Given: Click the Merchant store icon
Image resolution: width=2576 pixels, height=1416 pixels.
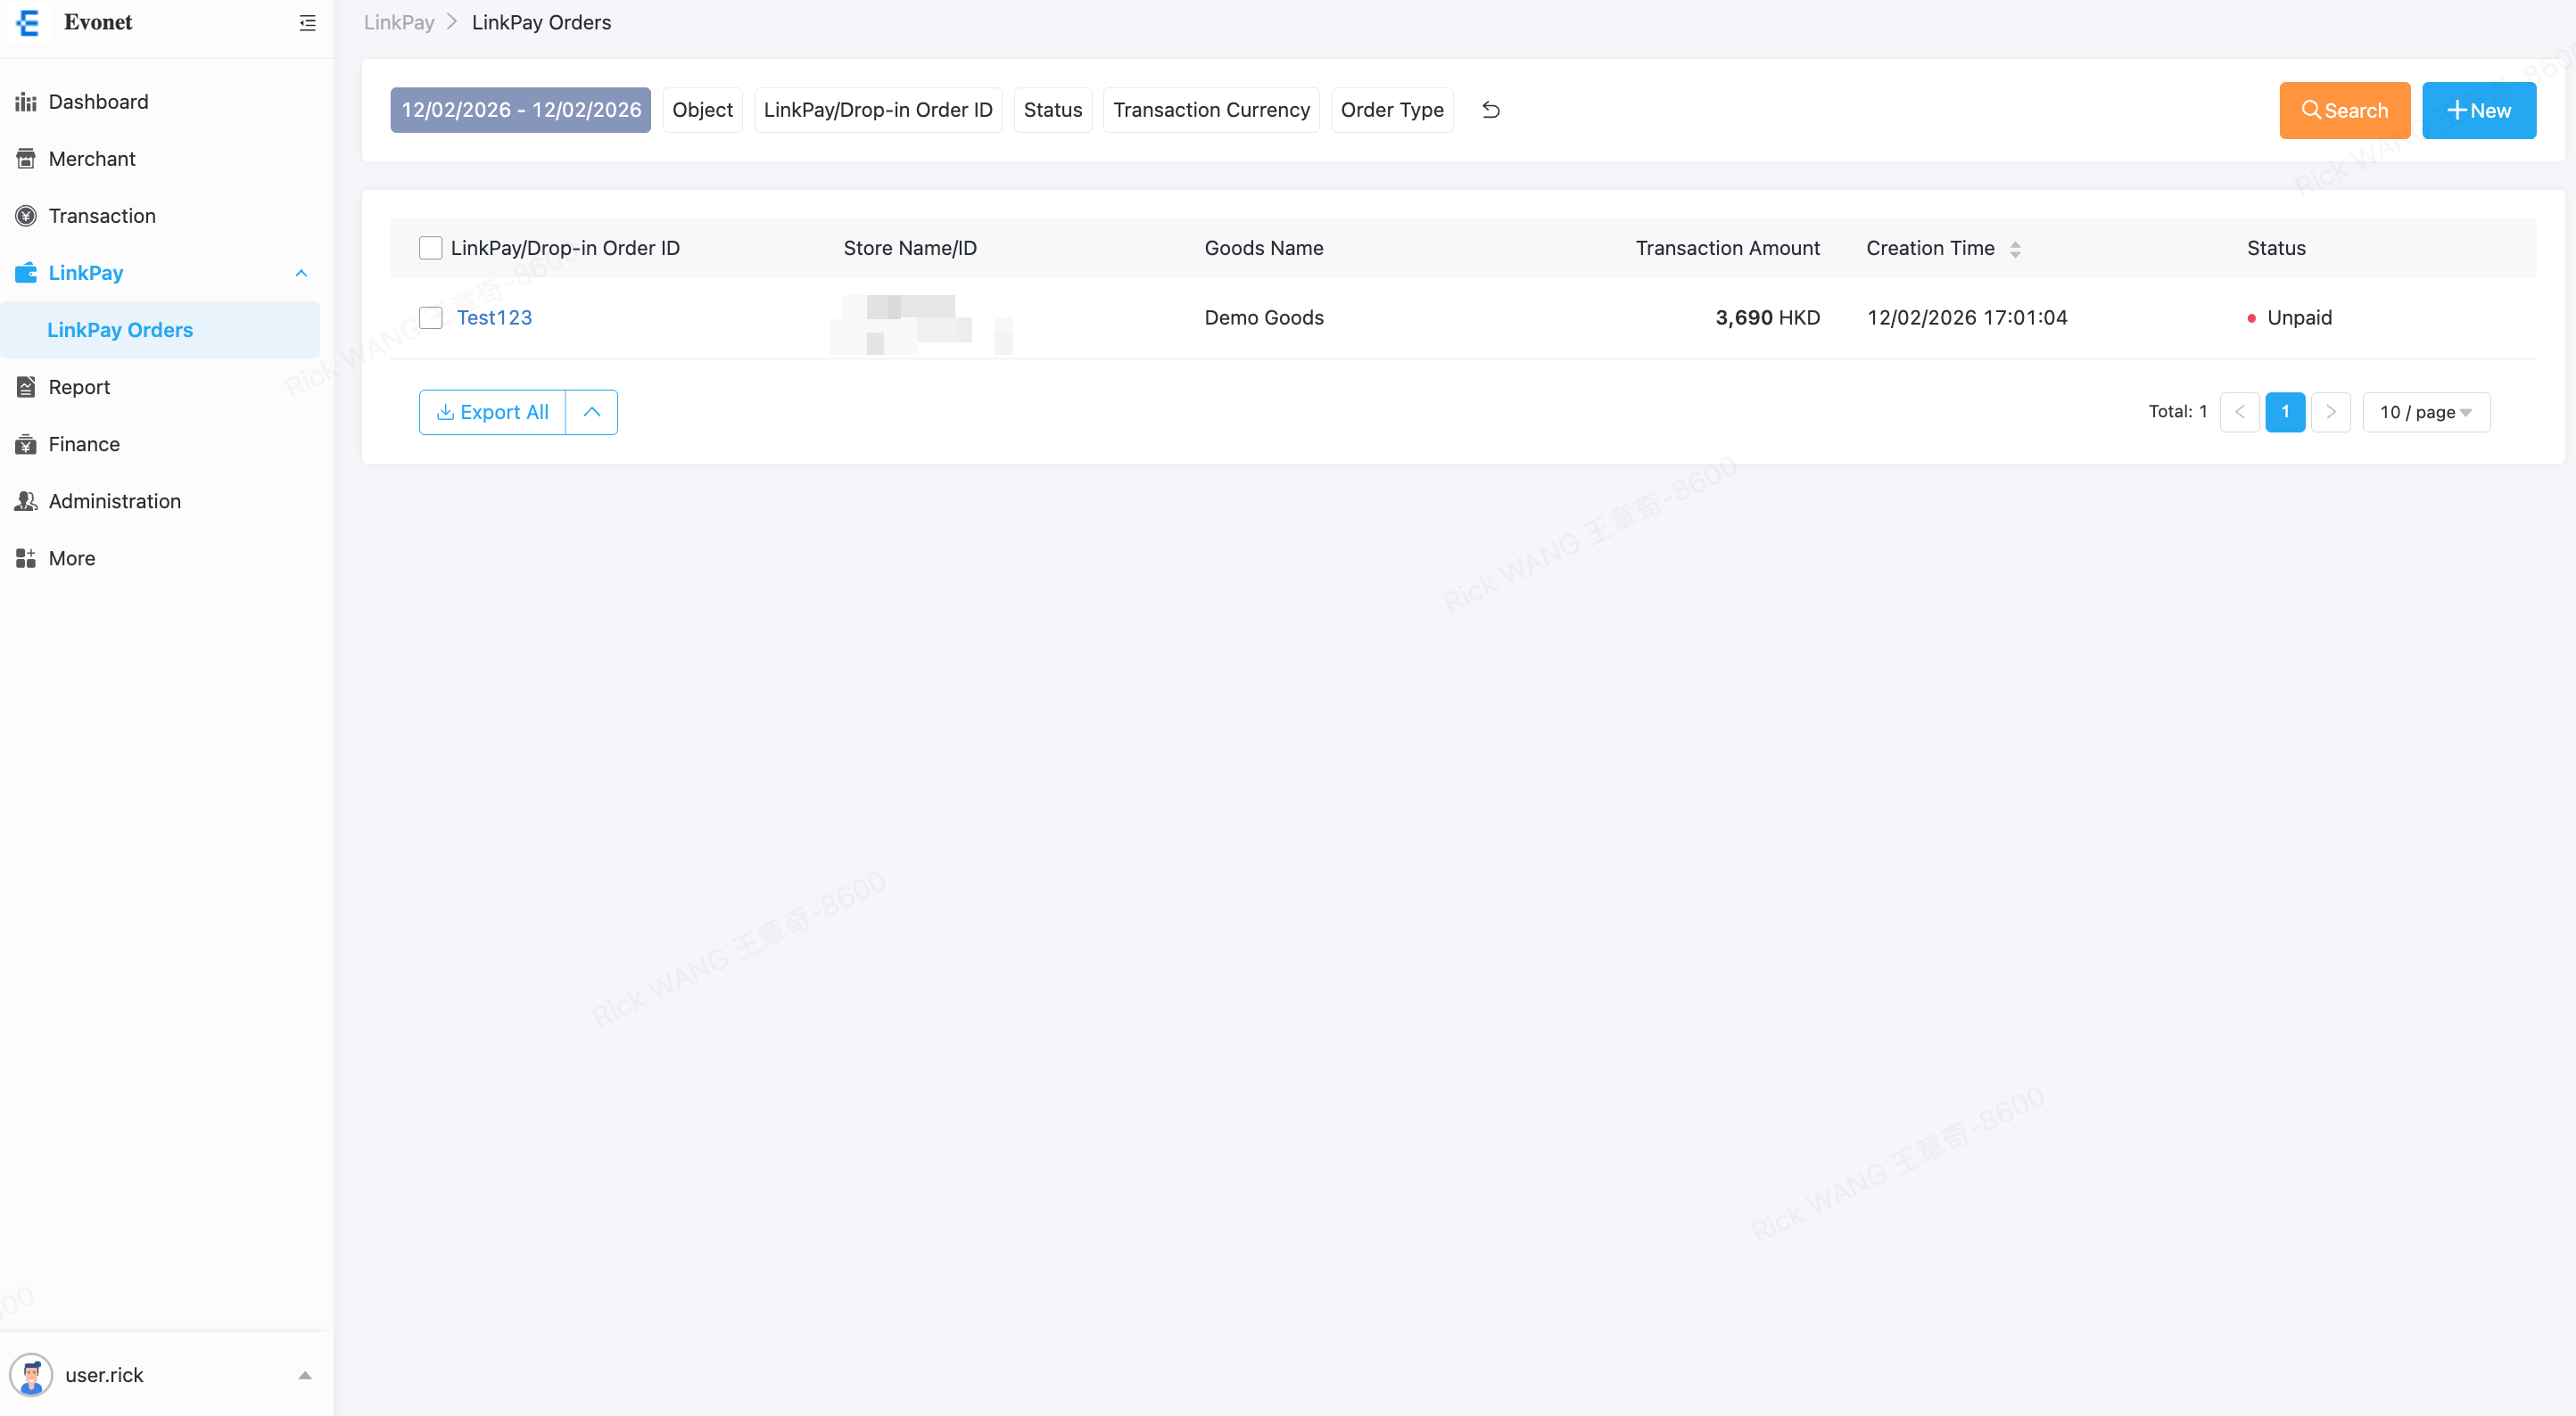Looking at the screenshot, I should [x=26, y=159].
